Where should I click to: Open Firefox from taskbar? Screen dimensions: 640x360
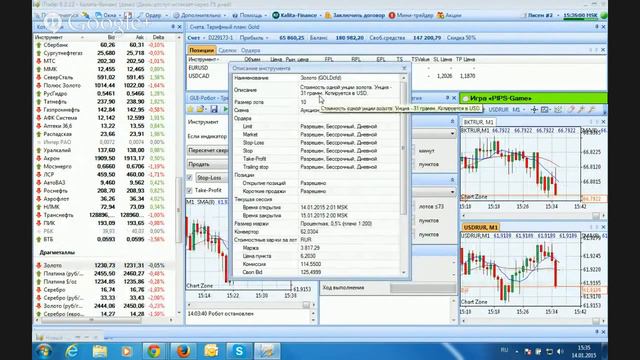click(x=183, y=351)
